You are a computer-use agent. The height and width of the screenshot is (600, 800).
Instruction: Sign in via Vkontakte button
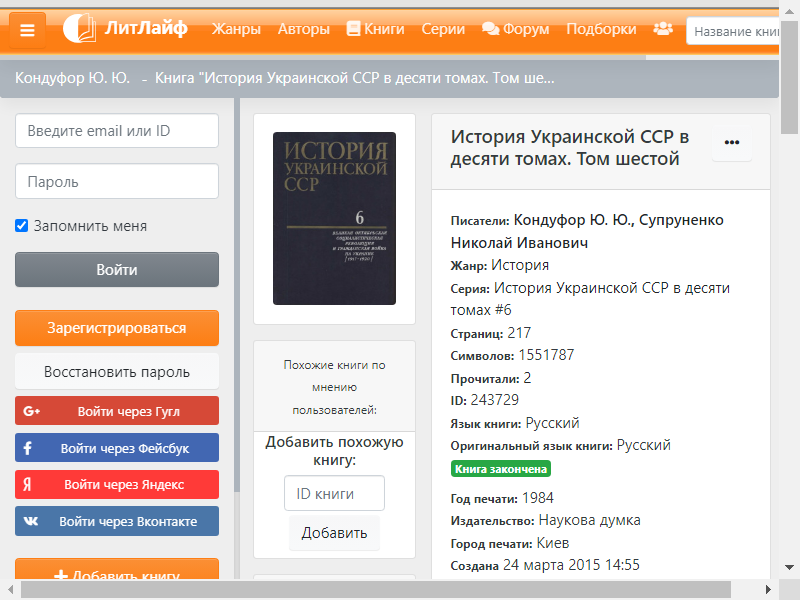tap(117, 521)
